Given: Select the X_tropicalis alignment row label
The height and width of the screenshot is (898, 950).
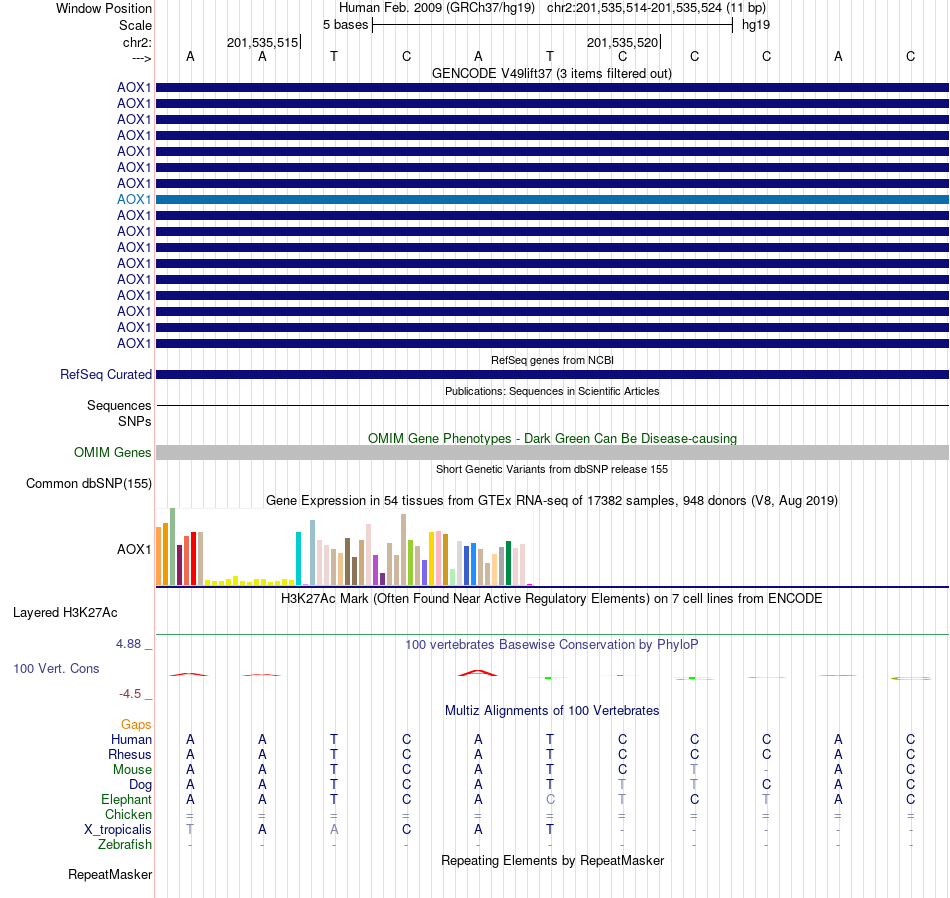Looking at the screenshot, I should pyautogui.click(x=118, y=830).
